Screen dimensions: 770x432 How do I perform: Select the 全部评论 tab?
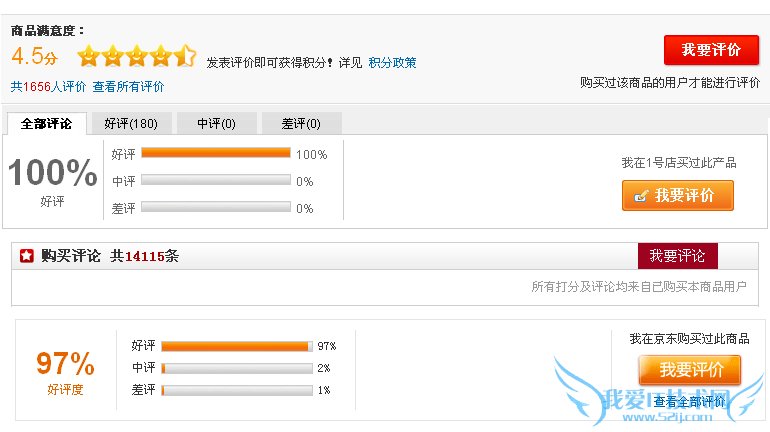(46, 124)
